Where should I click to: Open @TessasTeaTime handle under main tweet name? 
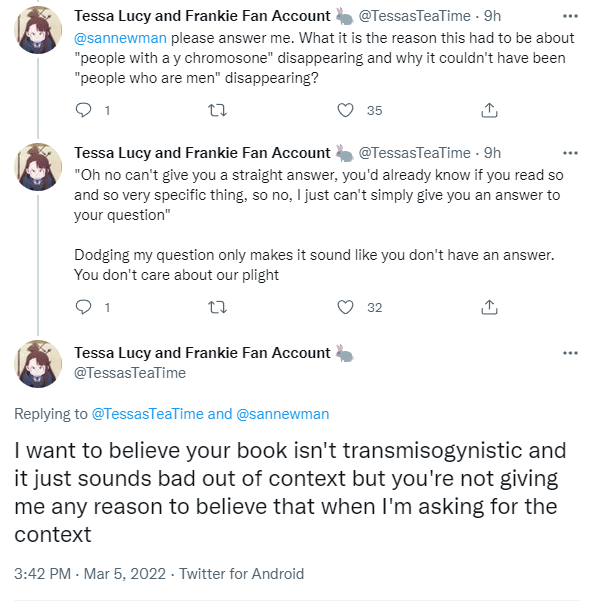click(130, 373)
